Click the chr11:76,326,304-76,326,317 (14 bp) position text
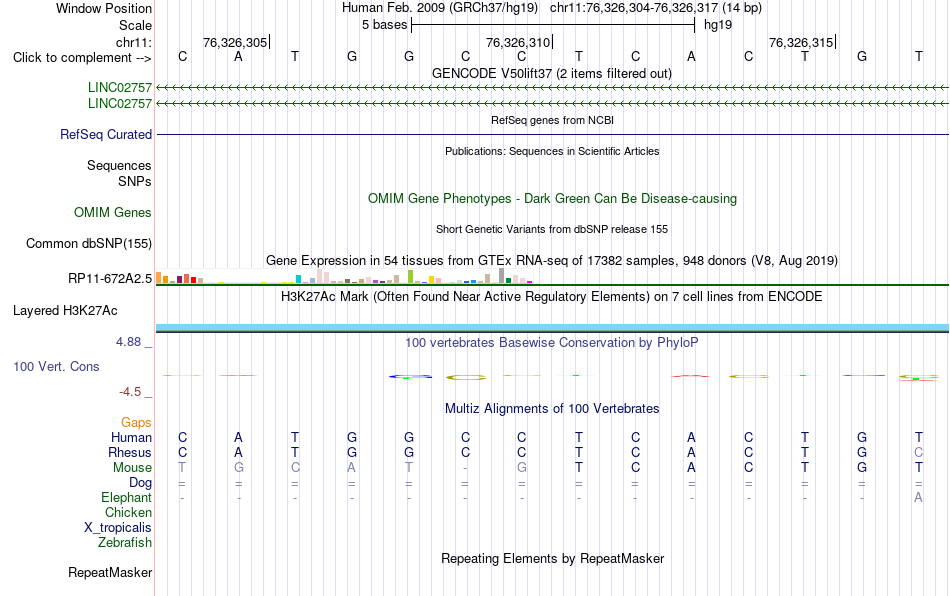The width and height of the screenshot is (950, 596). click(656, 8)
